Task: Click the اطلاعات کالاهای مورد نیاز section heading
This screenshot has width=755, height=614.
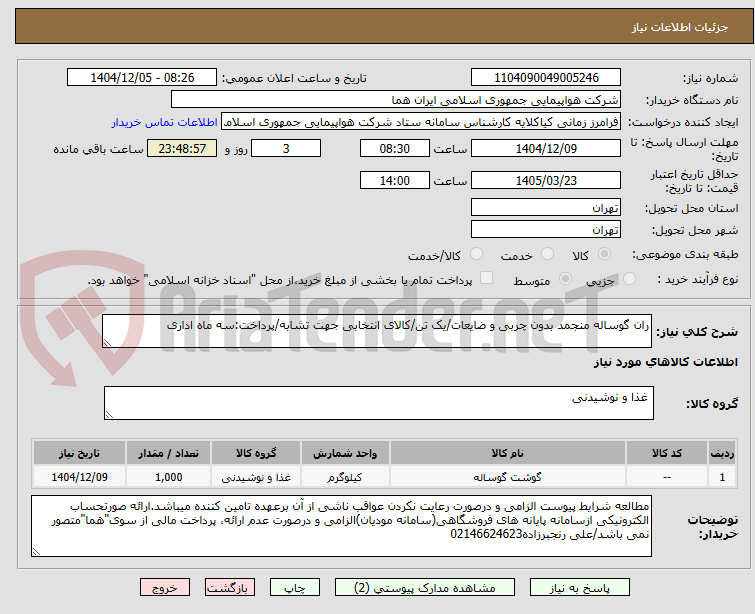Action: [x=665, y=362]
